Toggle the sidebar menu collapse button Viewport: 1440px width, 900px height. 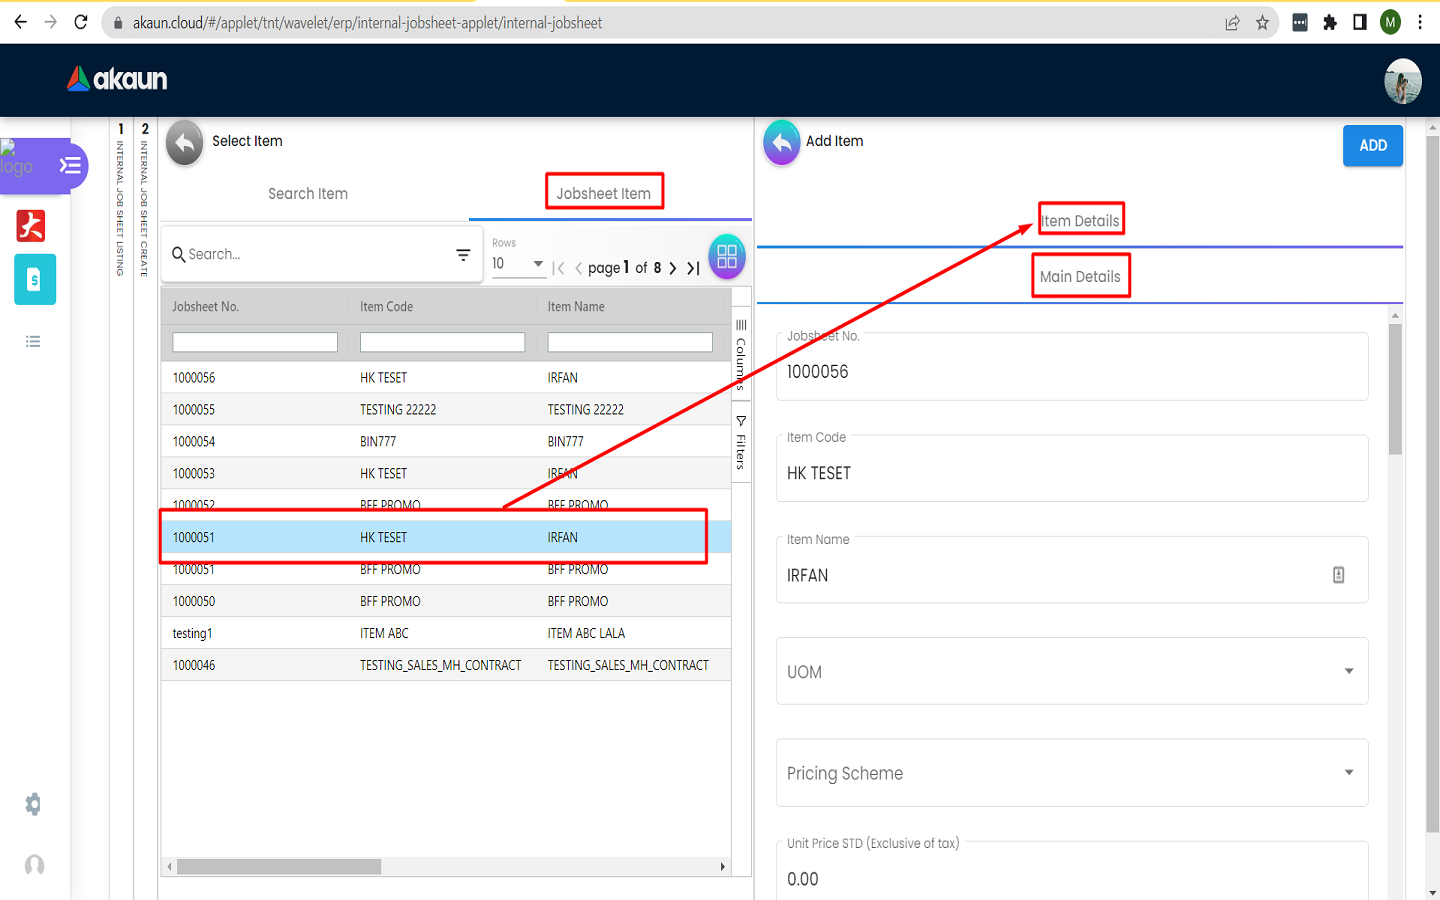(70, 166)
